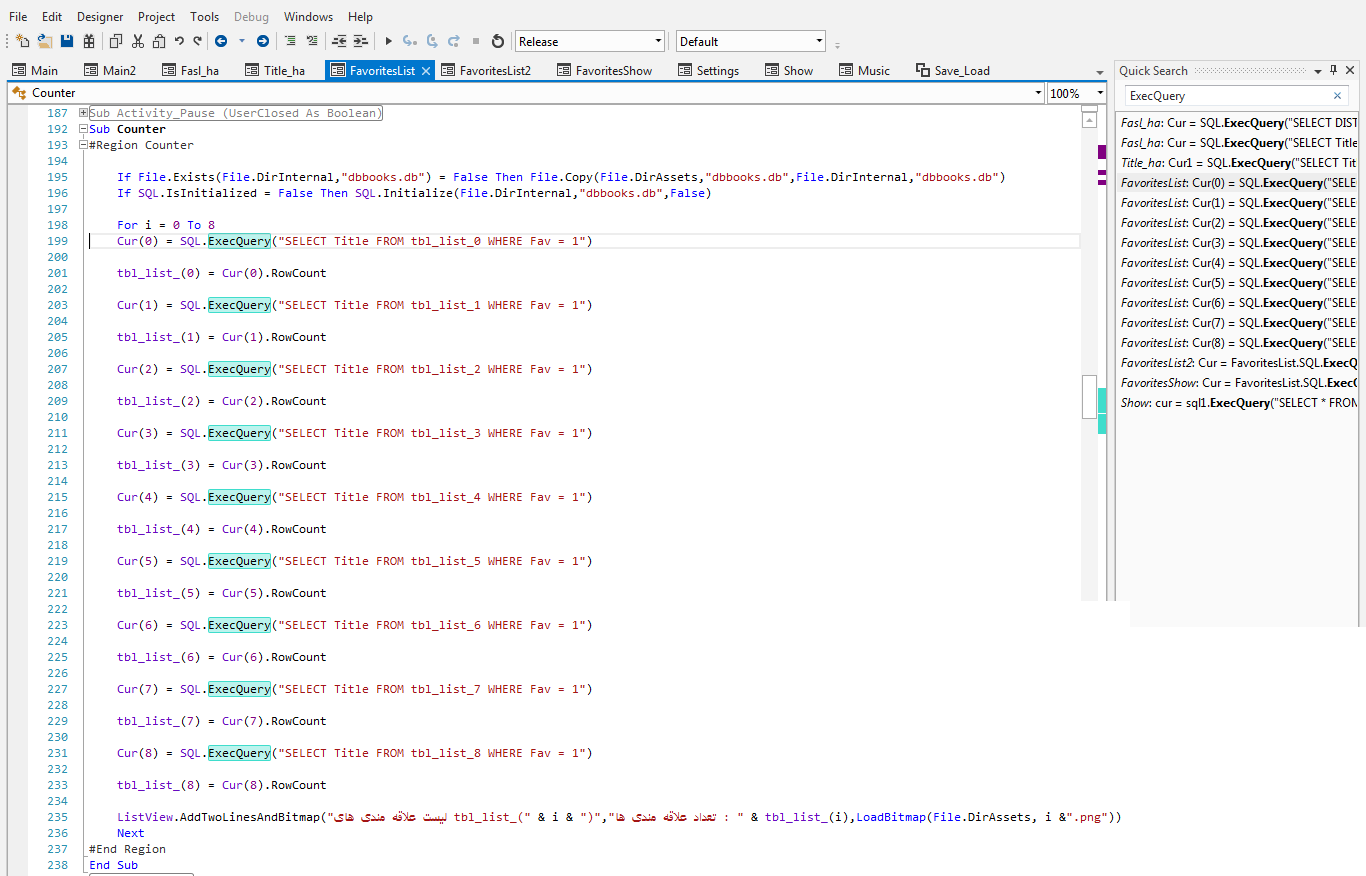The height and width of the screenshot is (876, 1366).
Task: Open the Release build configuration dropdown
Action: click(x=658, y=41)
